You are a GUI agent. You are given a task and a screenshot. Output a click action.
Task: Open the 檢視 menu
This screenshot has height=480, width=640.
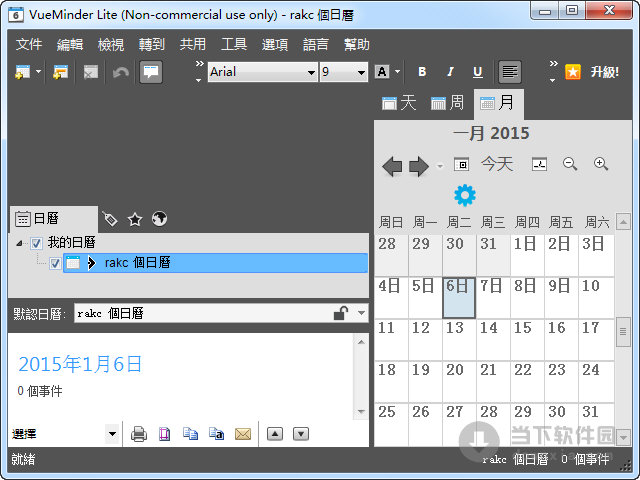pos(111,44)
